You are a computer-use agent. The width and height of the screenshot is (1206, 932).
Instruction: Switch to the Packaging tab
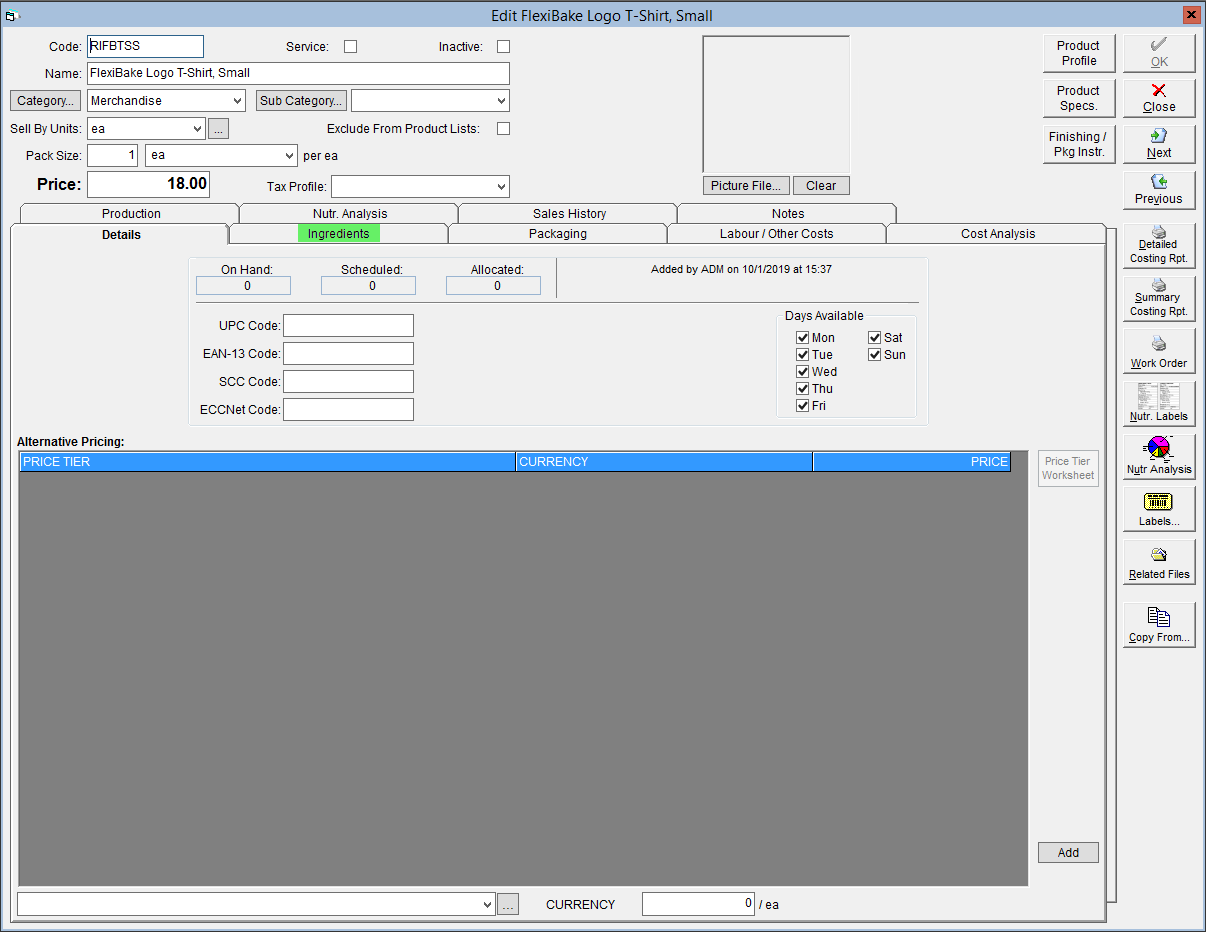click(x=557, y=233)
